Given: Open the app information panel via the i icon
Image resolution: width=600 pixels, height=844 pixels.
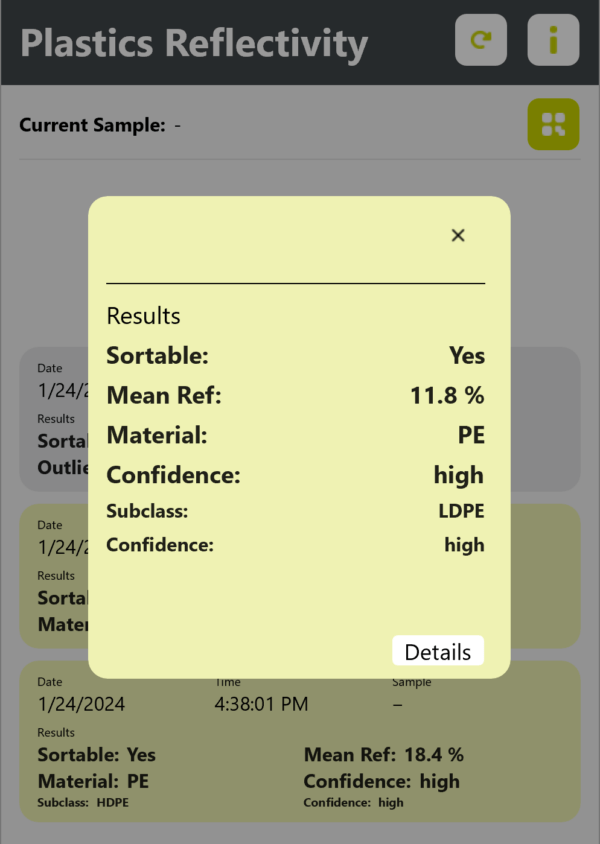Looking at the screenshot, I should click(553, 40).
